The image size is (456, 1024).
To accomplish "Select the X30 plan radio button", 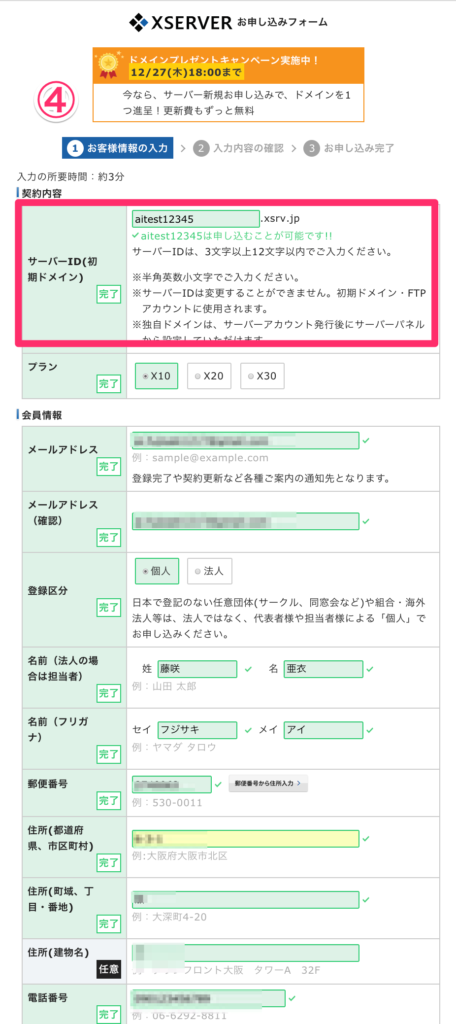I will click(x=262, y=376).
